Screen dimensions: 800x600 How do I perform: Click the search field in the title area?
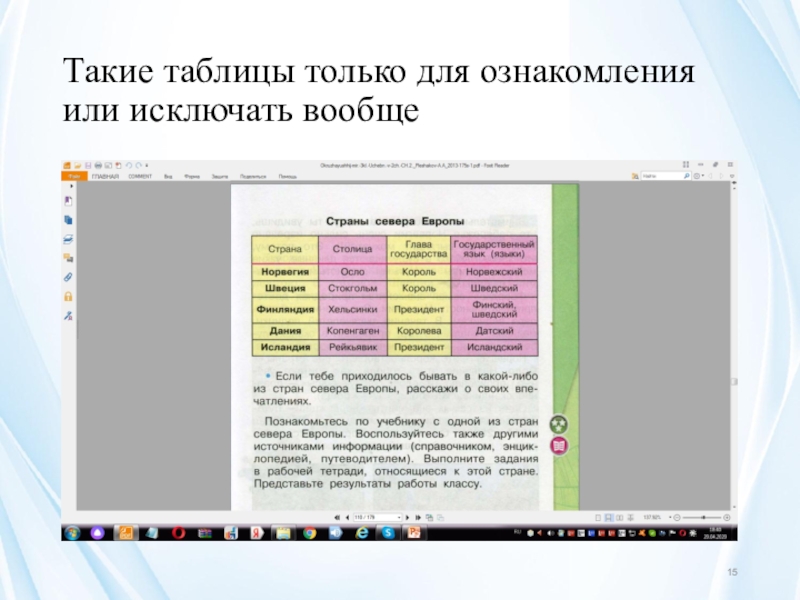[x=658, y=175]
